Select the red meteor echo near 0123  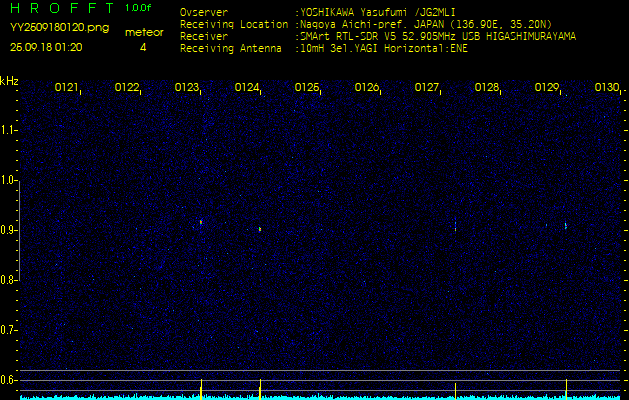coord(201,222)
